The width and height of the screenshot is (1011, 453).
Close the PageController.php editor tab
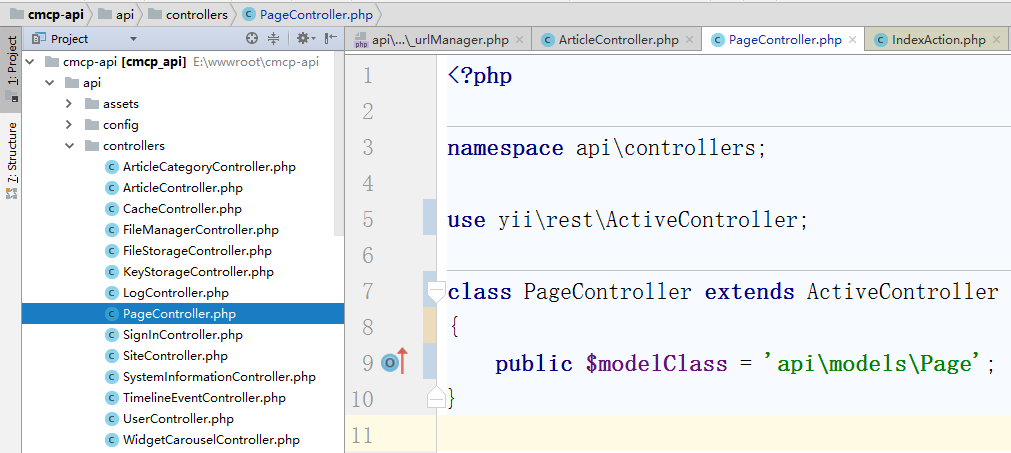[852, 41]
